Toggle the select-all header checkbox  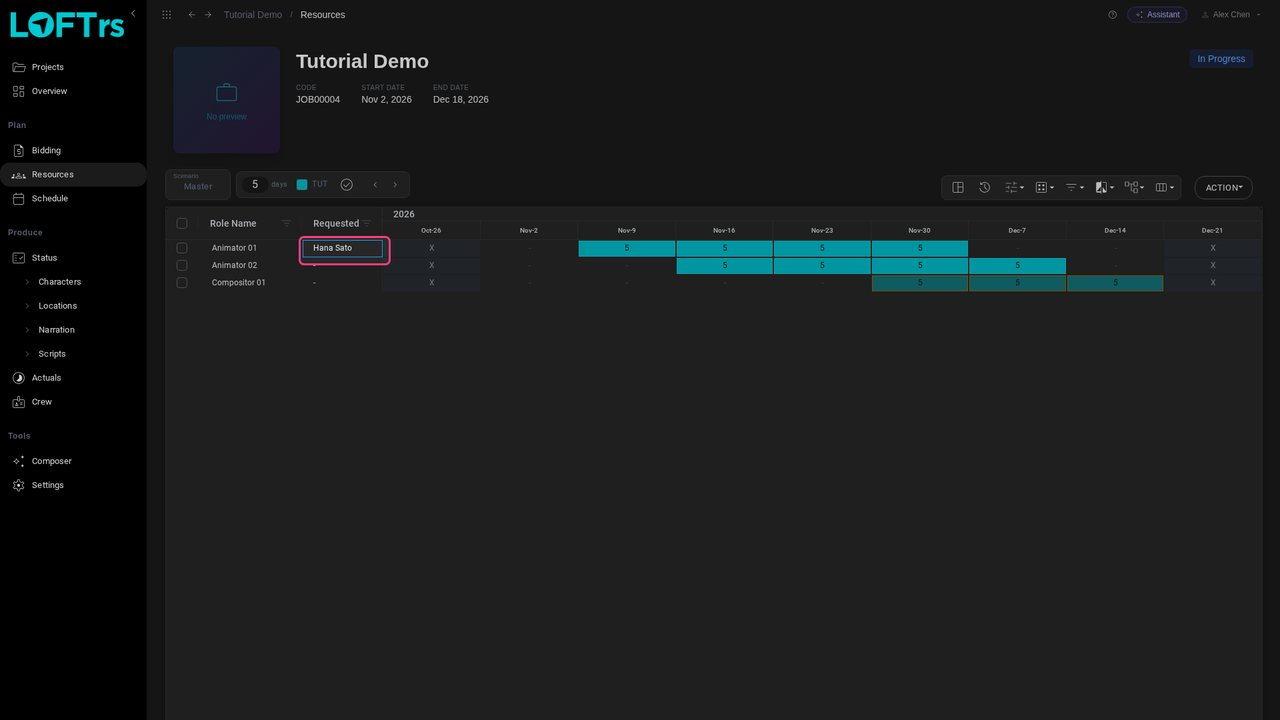(182, 223)
